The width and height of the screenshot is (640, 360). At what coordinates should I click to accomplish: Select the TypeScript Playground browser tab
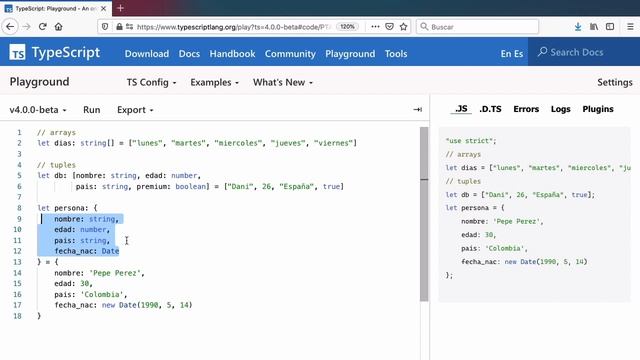tap(56, 8)
